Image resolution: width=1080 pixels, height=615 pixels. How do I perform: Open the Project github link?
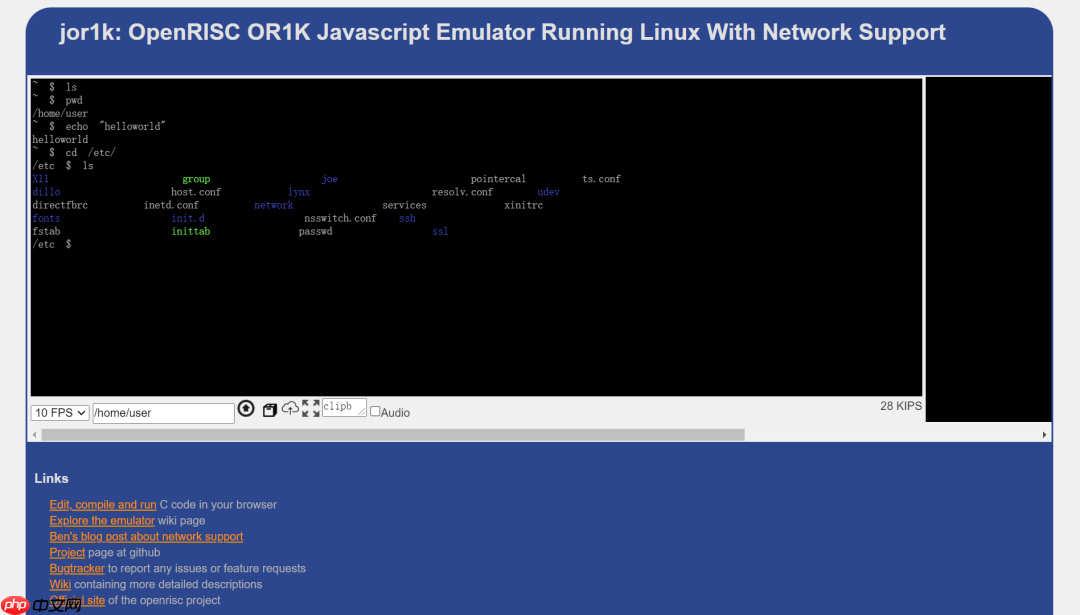point(67,552)
